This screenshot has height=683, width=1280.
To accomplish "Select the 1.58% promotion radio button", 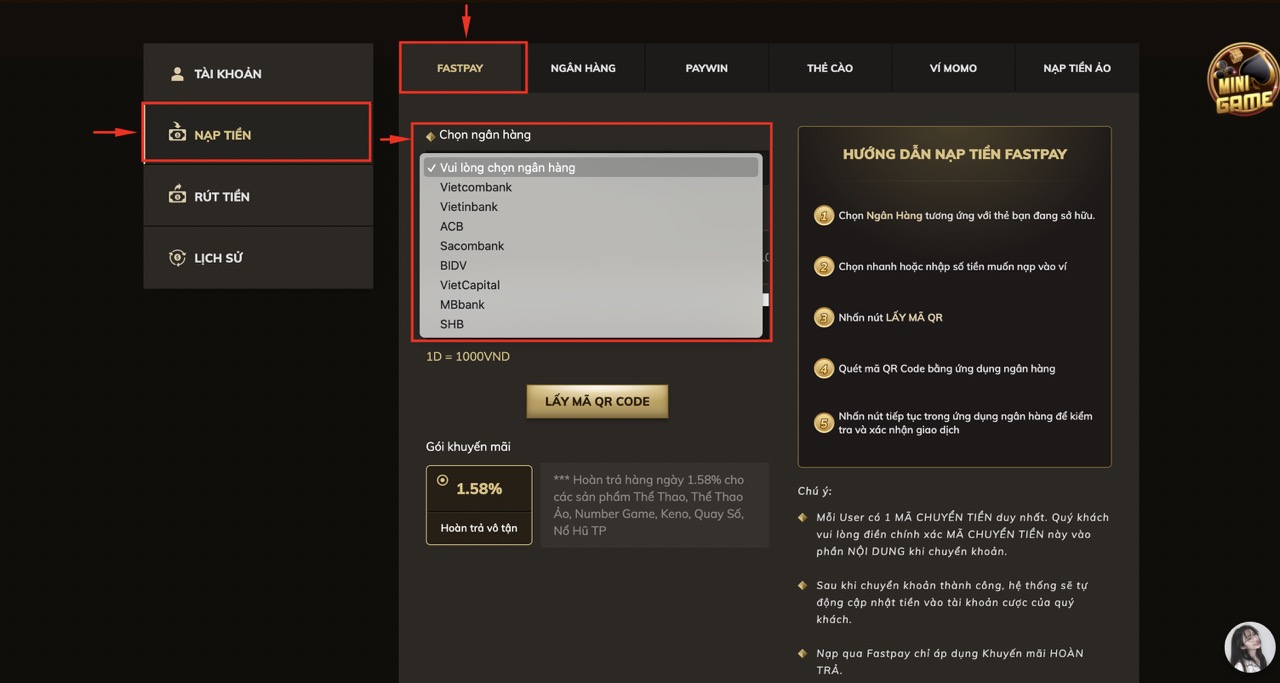I will pyautogui.click(x=442, y=480).
